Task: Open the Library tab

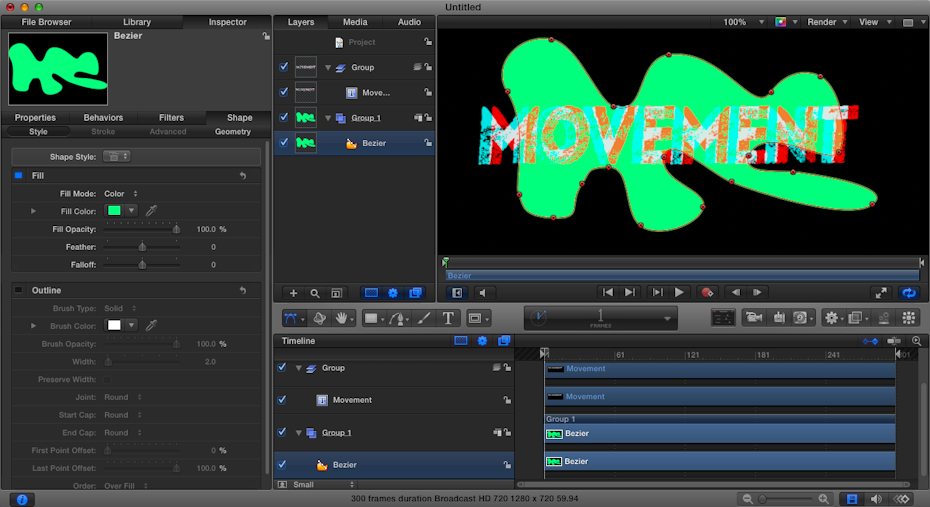Action: pyautogui.click(x=137, y=22)
